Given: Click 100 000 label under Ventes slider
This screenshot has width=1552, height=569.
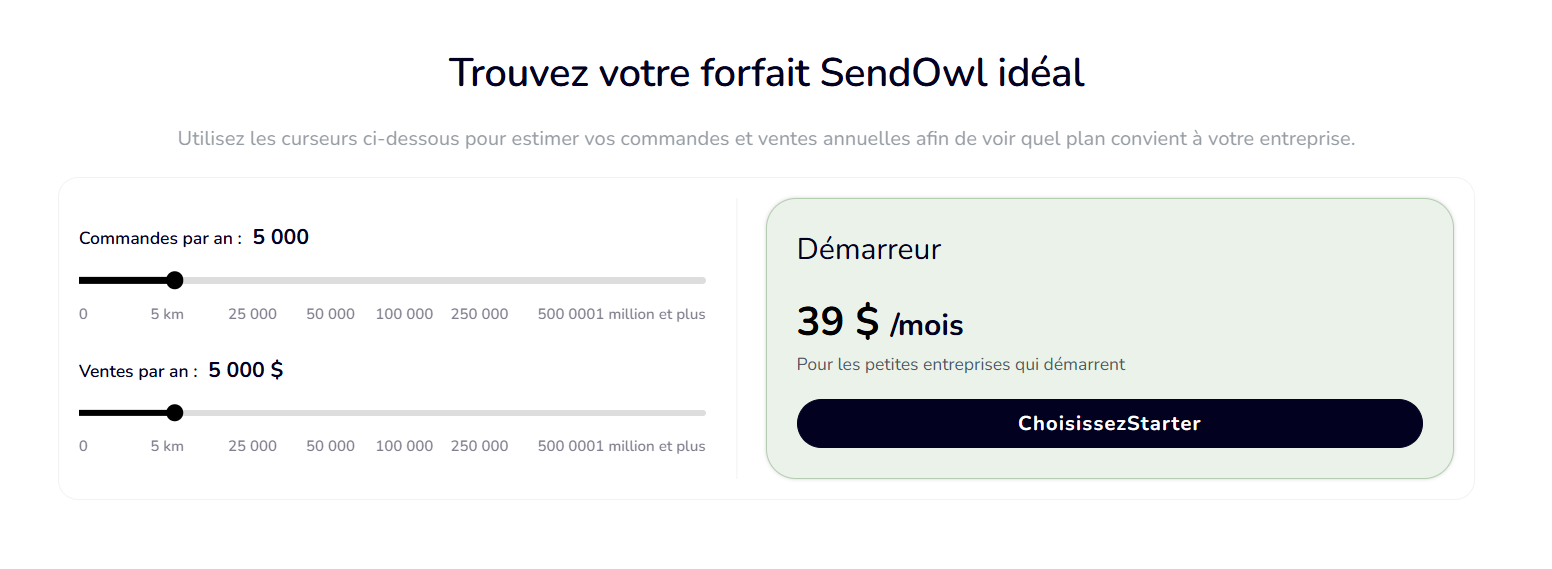Looking at the screenshot, I should 404,446.
